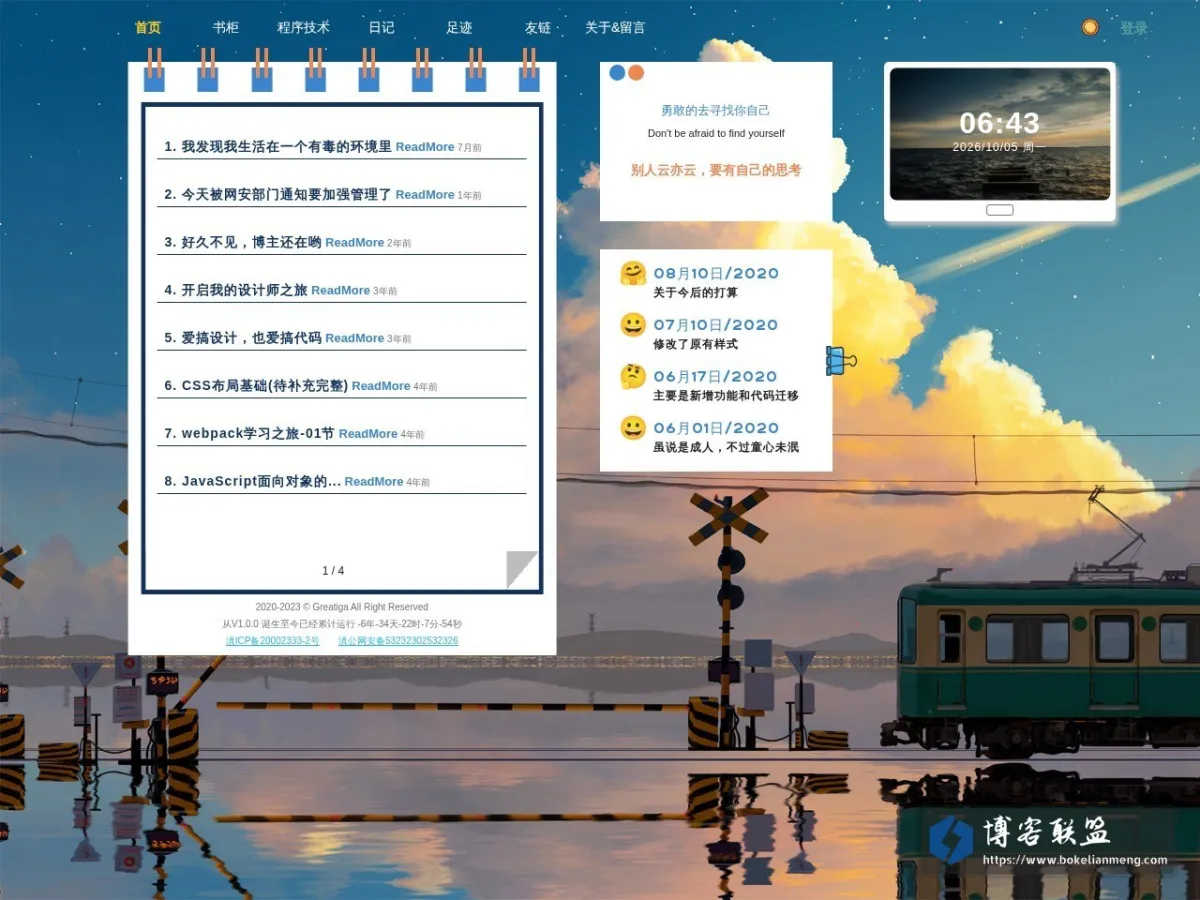Click the hugging emoji for 08月10日/2020
The width and height of the screenshot is (1200, 900).
(x=633, y=273)
